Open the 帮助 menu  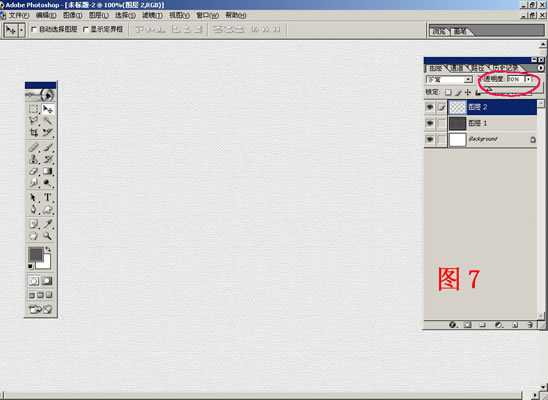click(x=236, y=15)
